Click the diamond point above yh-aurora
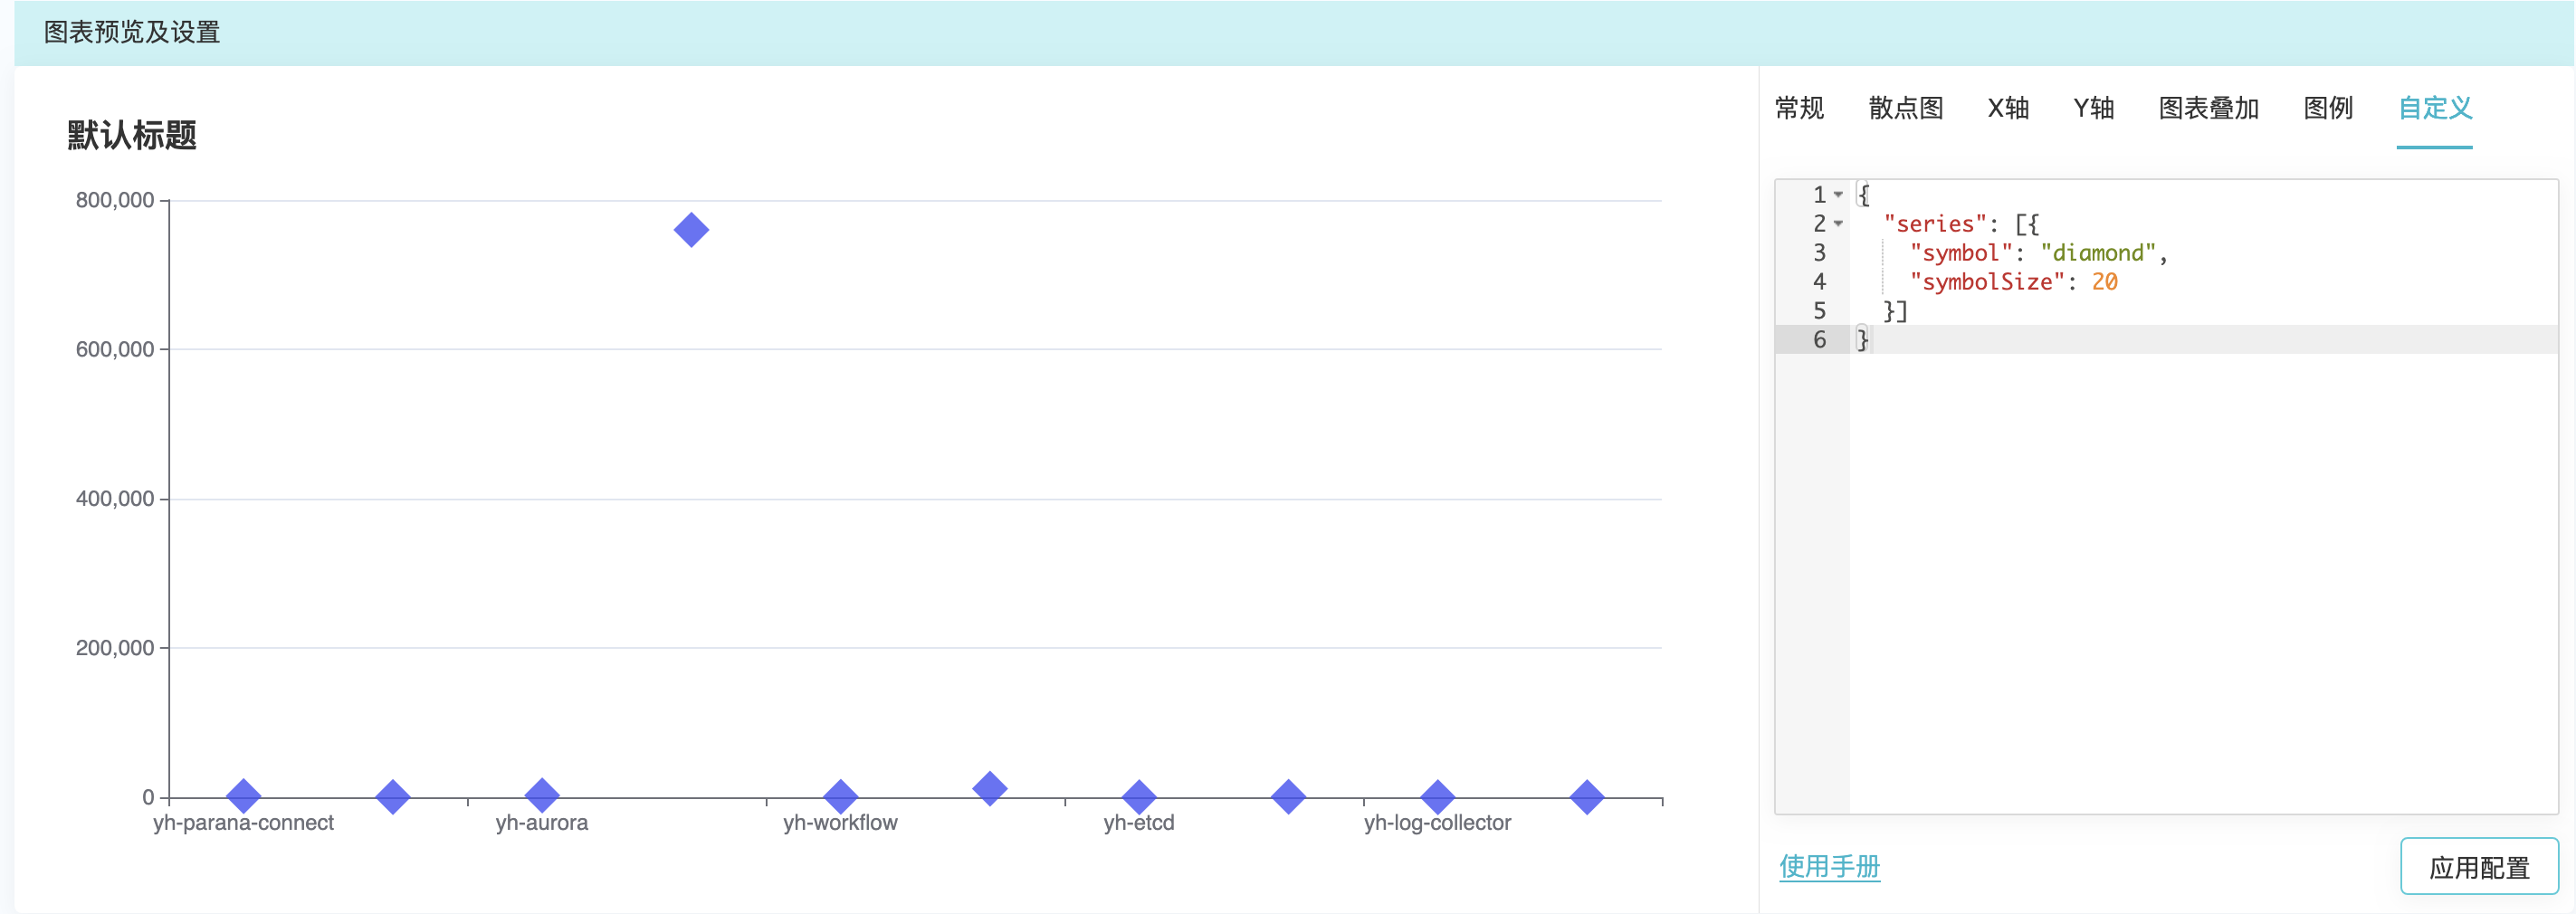2576x914 pixels. point(541,796)
